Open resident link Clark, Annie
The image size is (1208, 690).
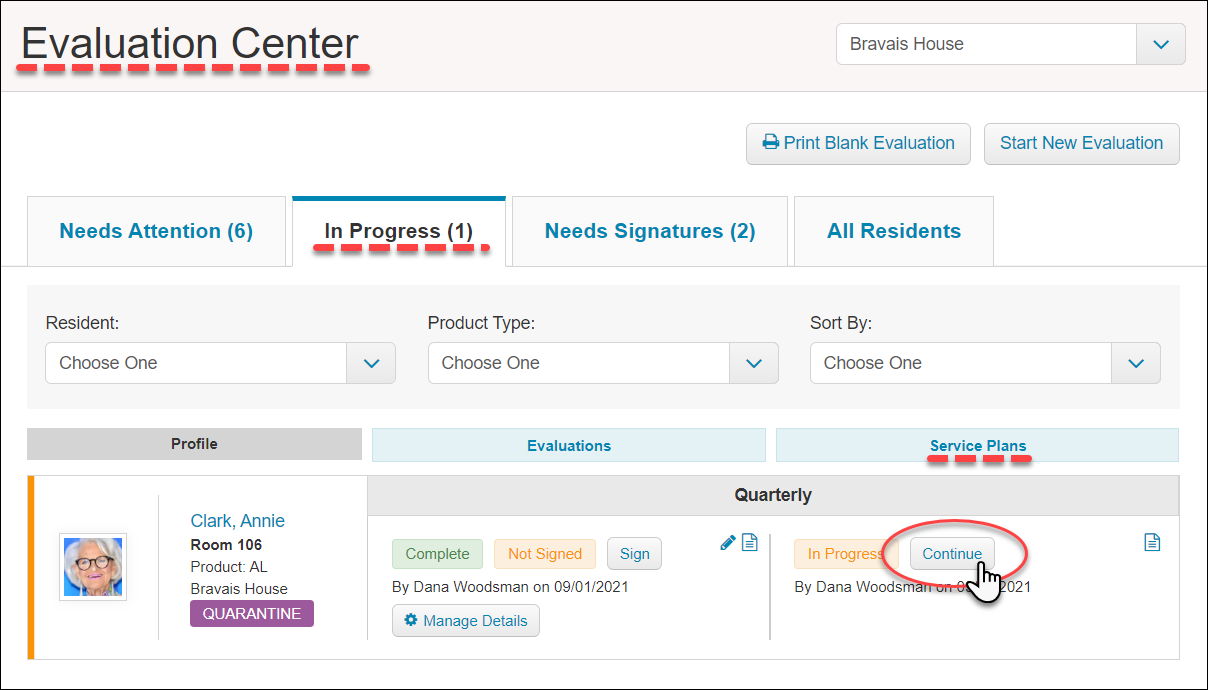pyautogui.click(x=237, y=520)
